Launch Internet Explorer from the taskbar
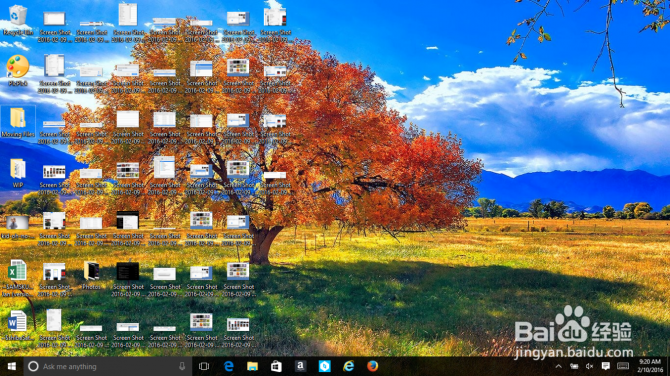This screenshot has height=376, width=670. (x=349, y=366)
